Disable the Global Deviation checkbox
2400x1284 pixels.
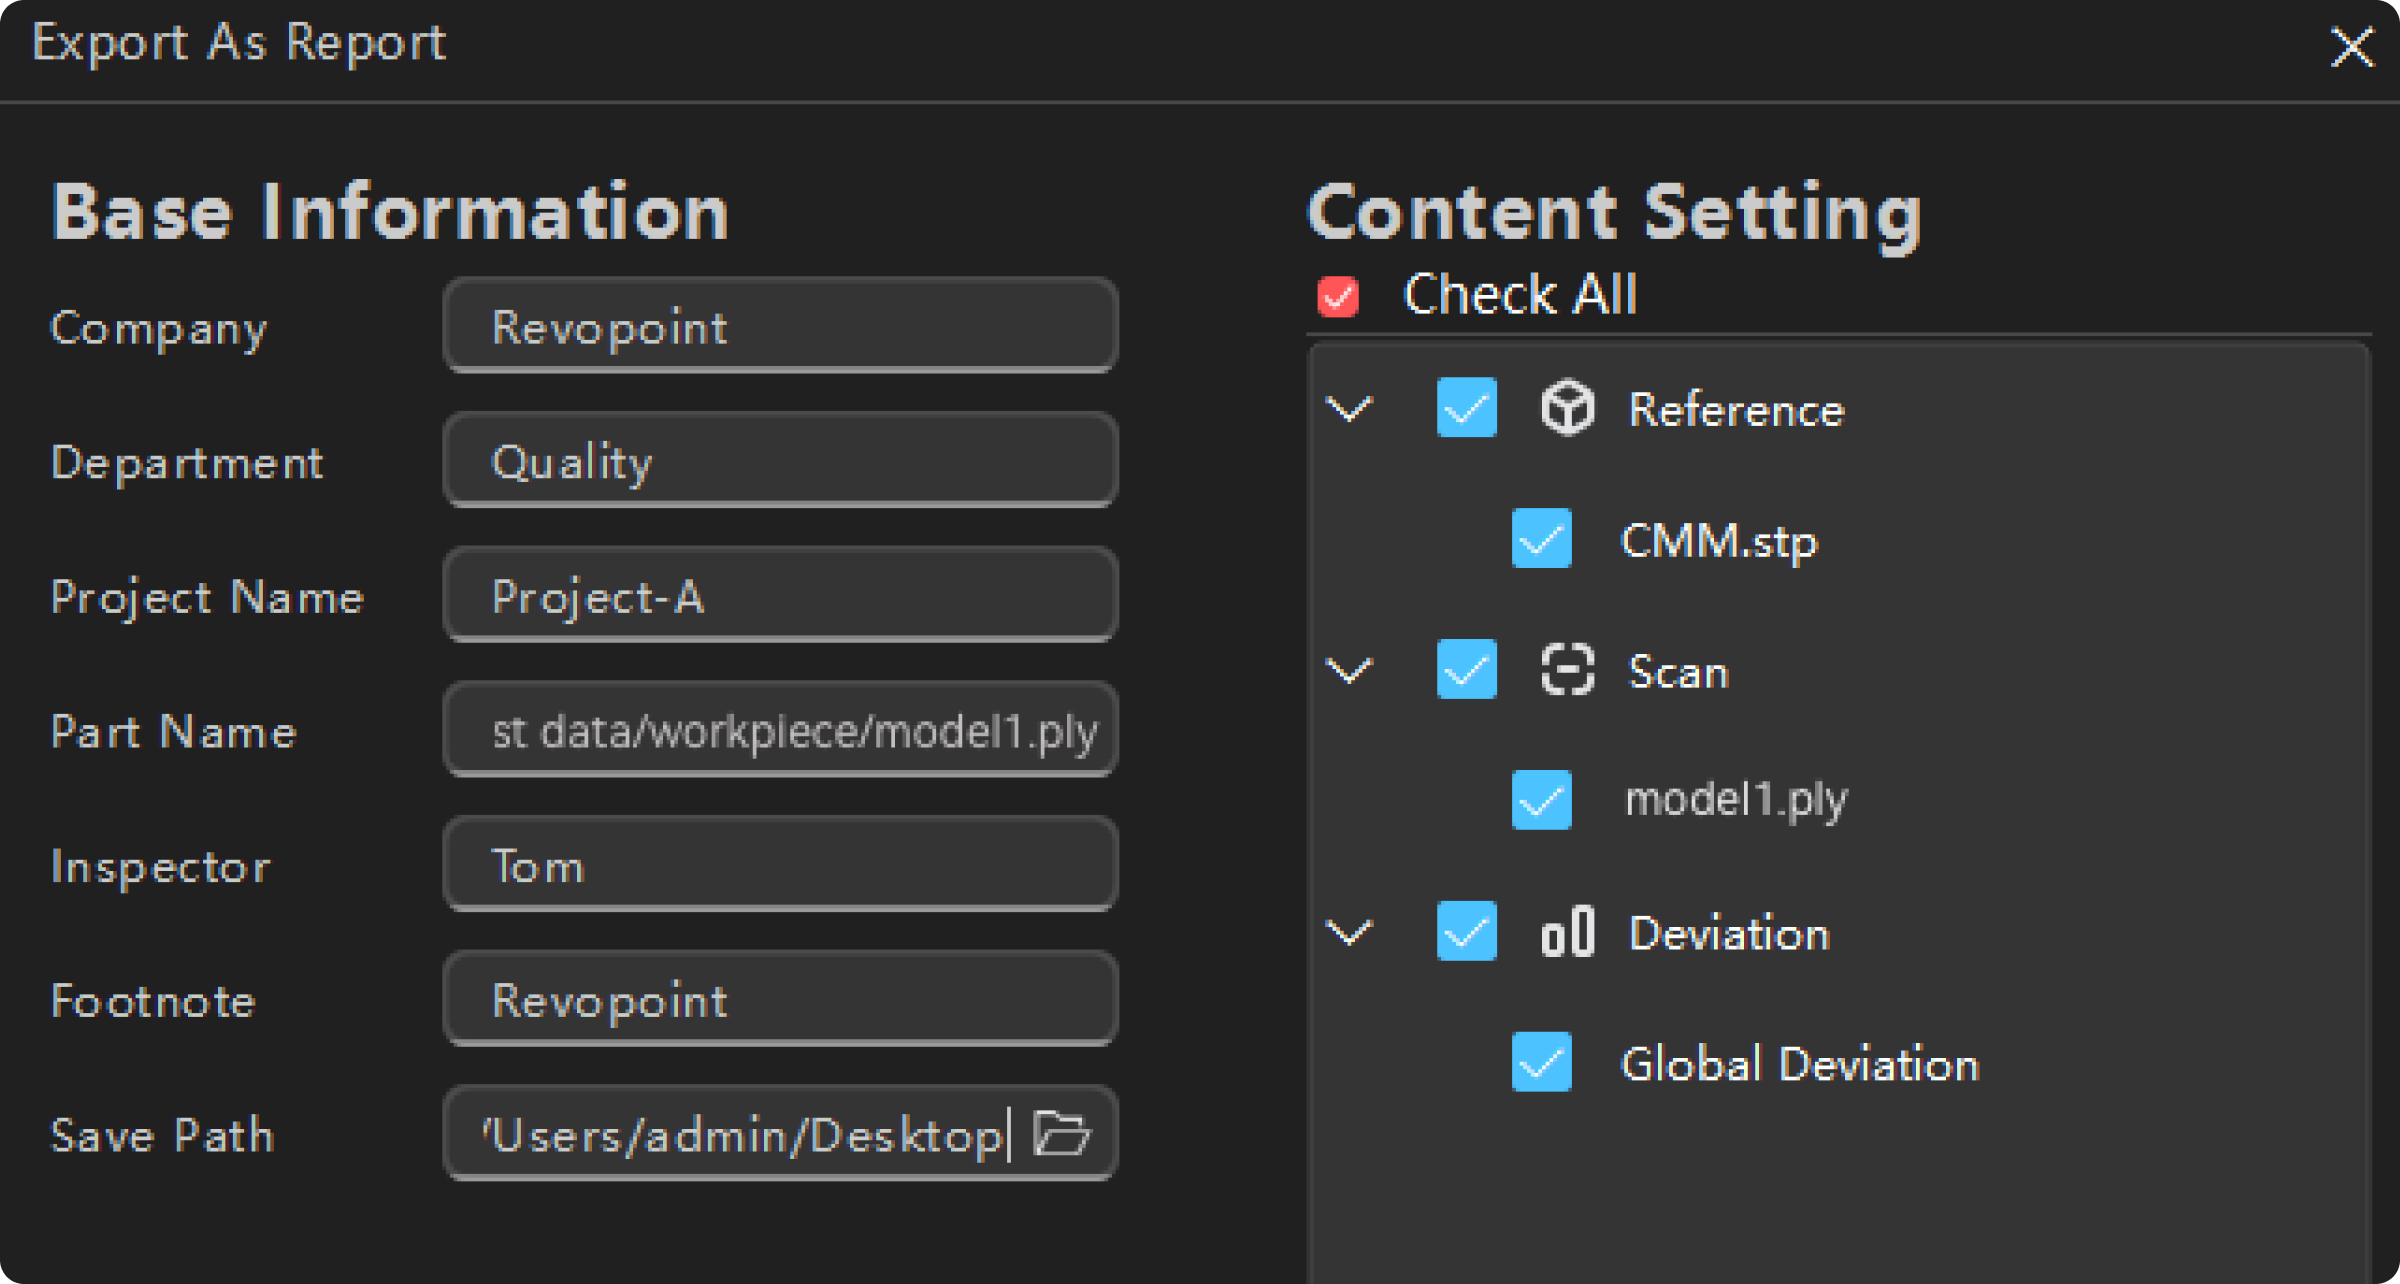pos(1541,1062)
